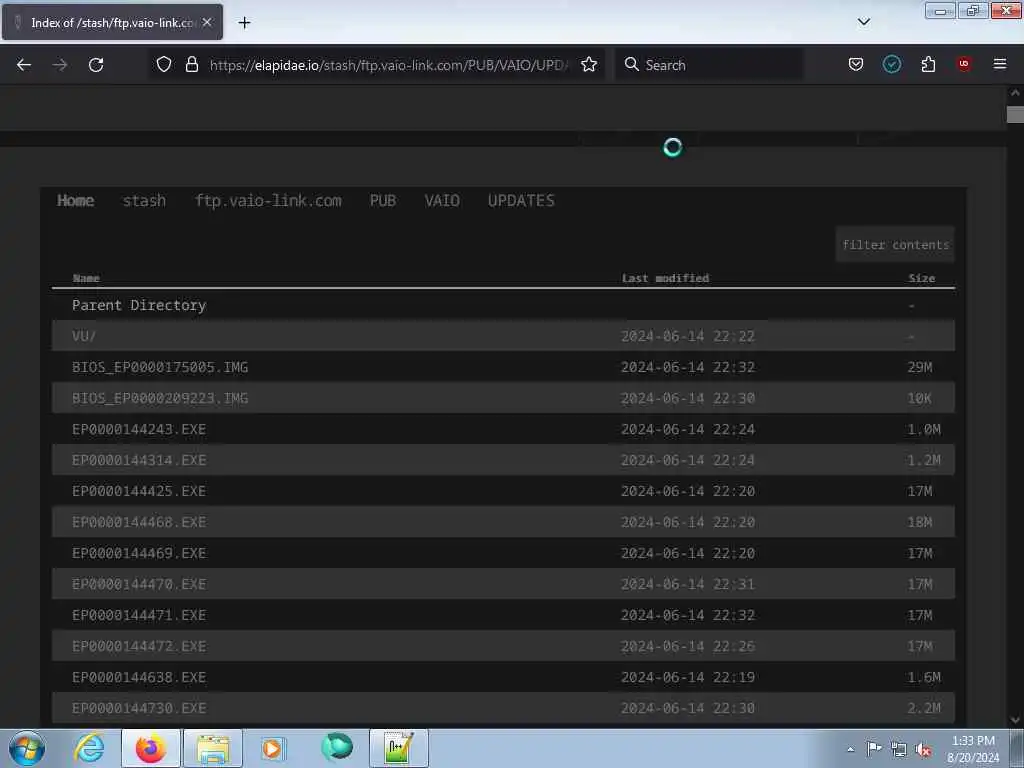Open the Pocket save icon

[x=856, y=64]
